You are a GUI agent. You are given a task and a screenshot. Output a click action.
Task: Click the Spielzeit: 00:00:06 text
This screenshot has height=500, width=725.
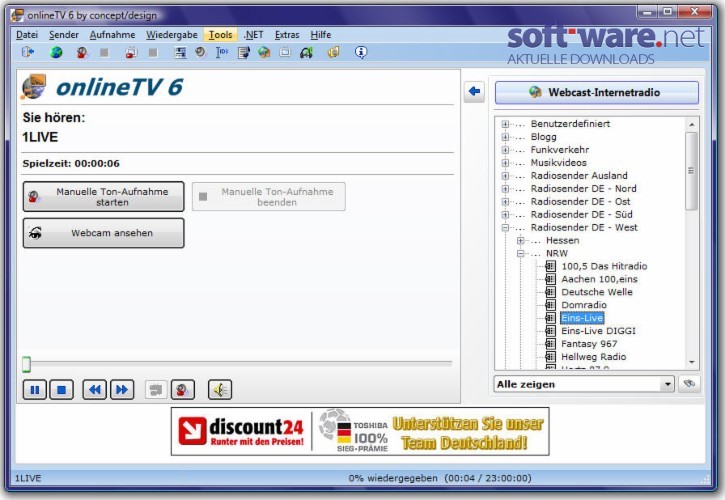[x=71, y=163]
